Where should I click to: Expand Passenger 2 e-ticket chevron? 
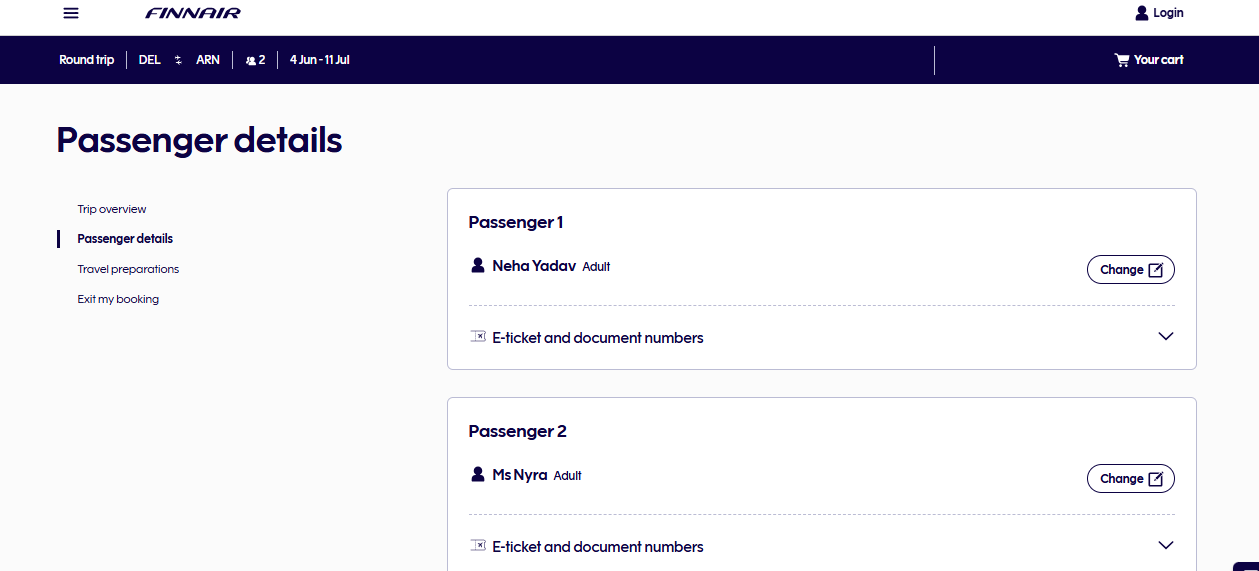pos(1165,545)
